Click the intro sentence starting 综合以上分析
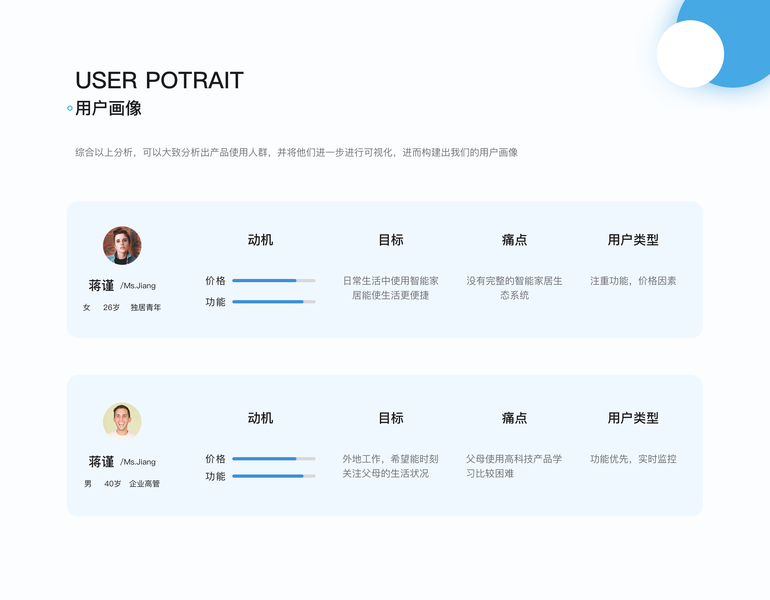This screenshot has height=600, width=770. (x=297, y=152)
